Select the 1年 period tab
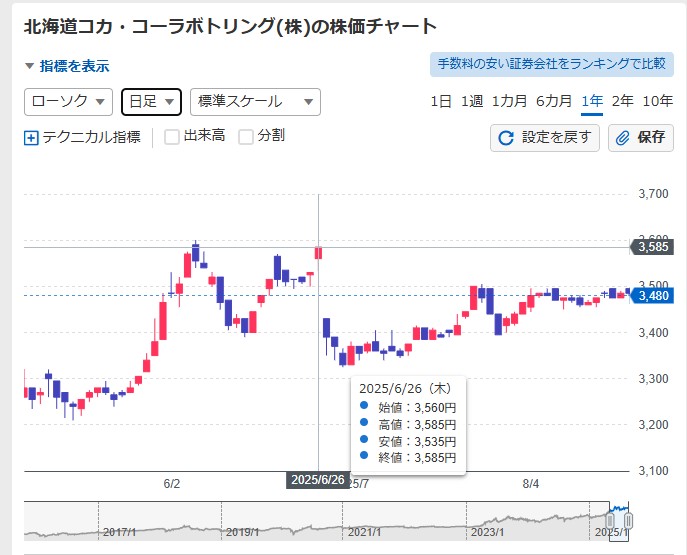This screenshot has width=687, height=555. pos(592,101)
